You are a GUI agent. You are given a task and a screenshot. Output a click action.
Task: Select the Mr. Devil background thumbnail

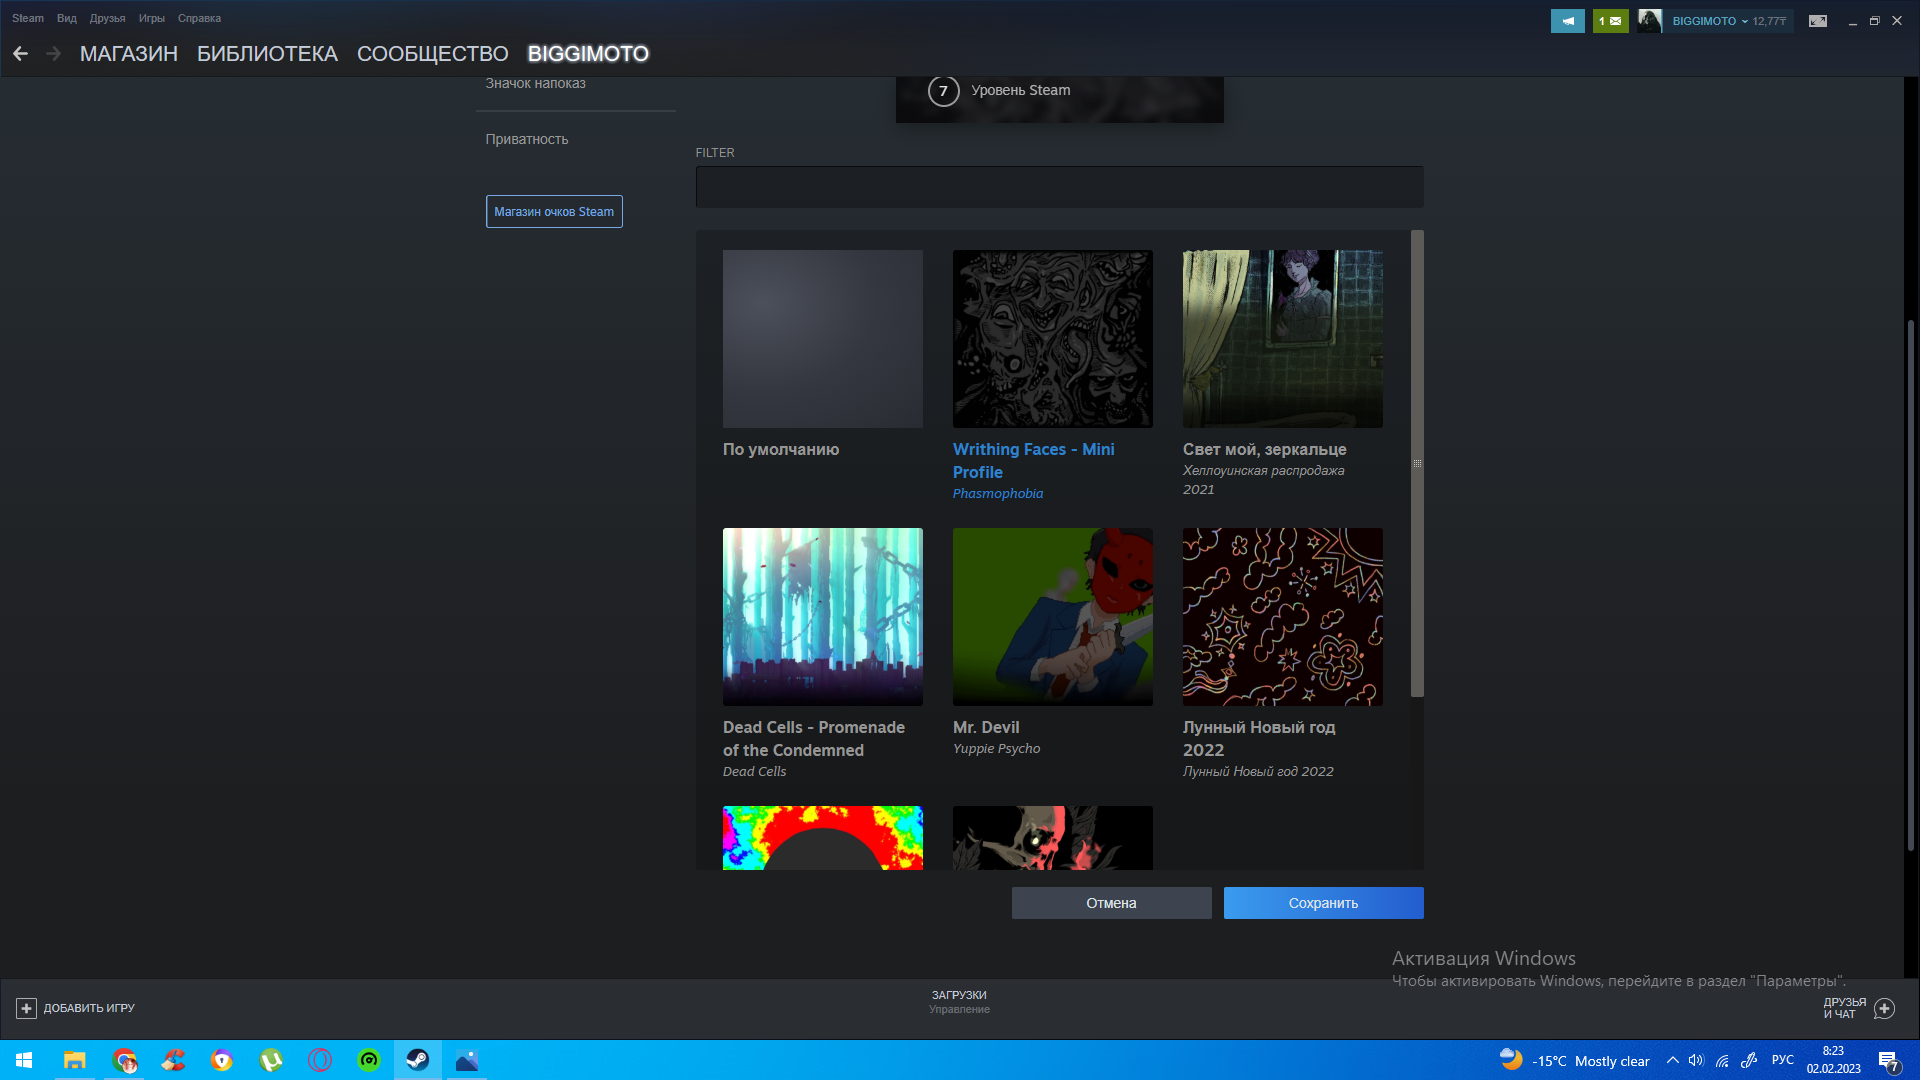point(1052,617)
